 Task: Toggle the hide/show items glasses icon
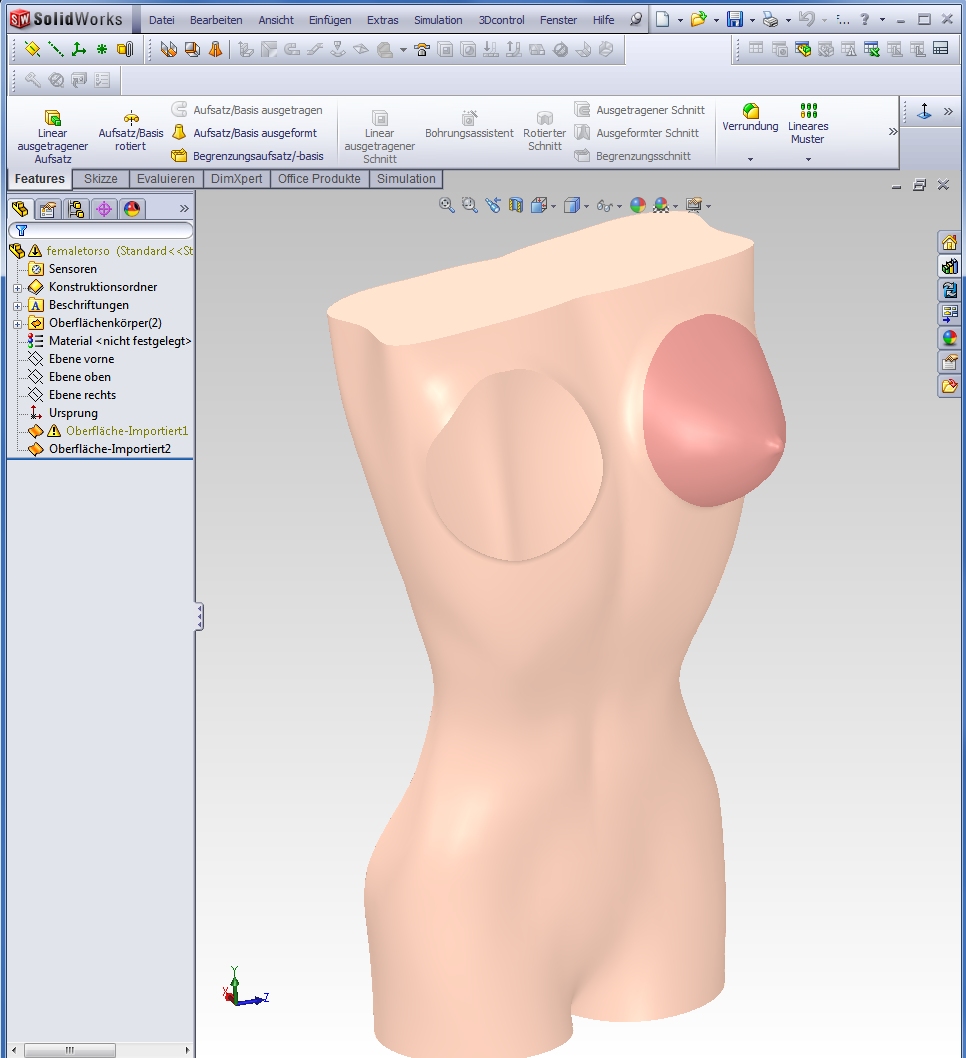coord(604,205)
